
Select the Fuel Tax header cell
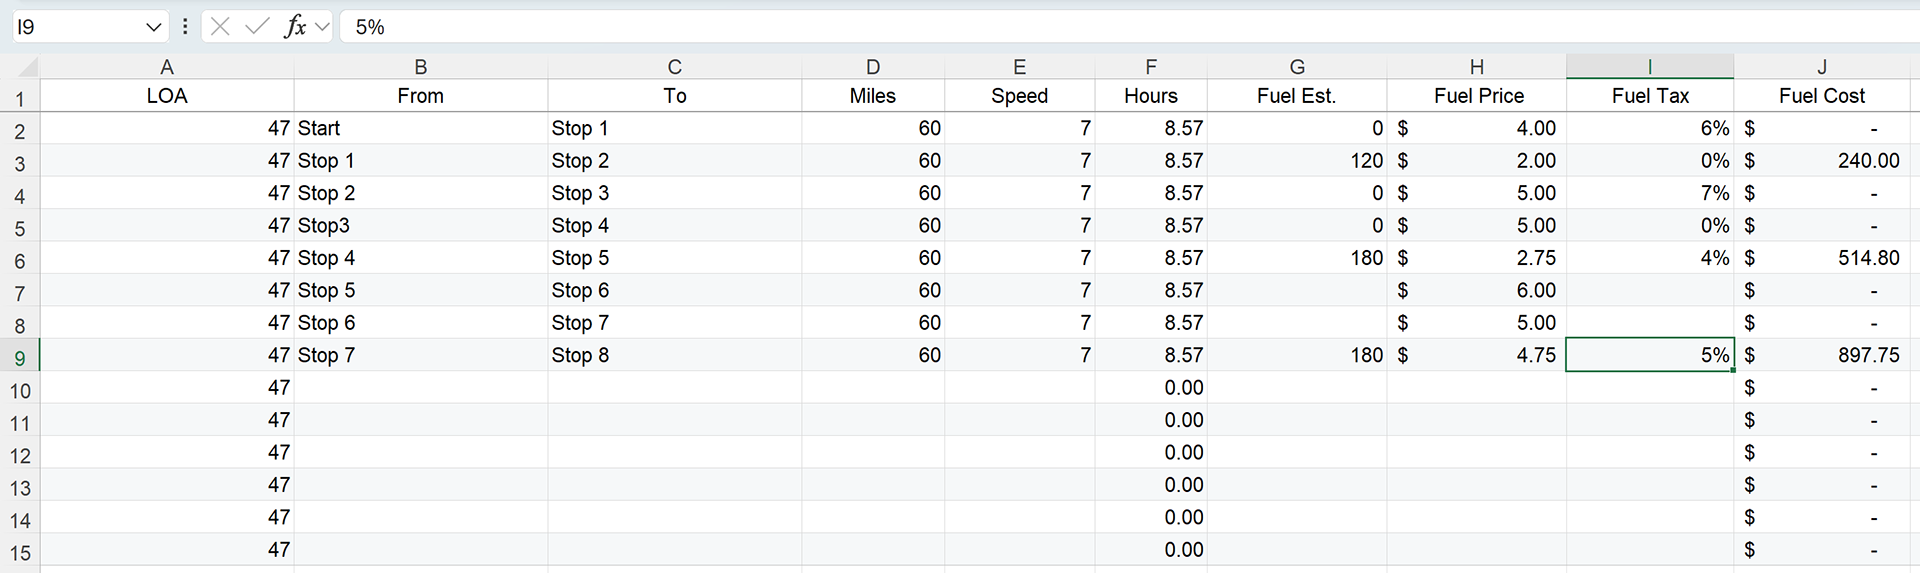pos(1650,96)
